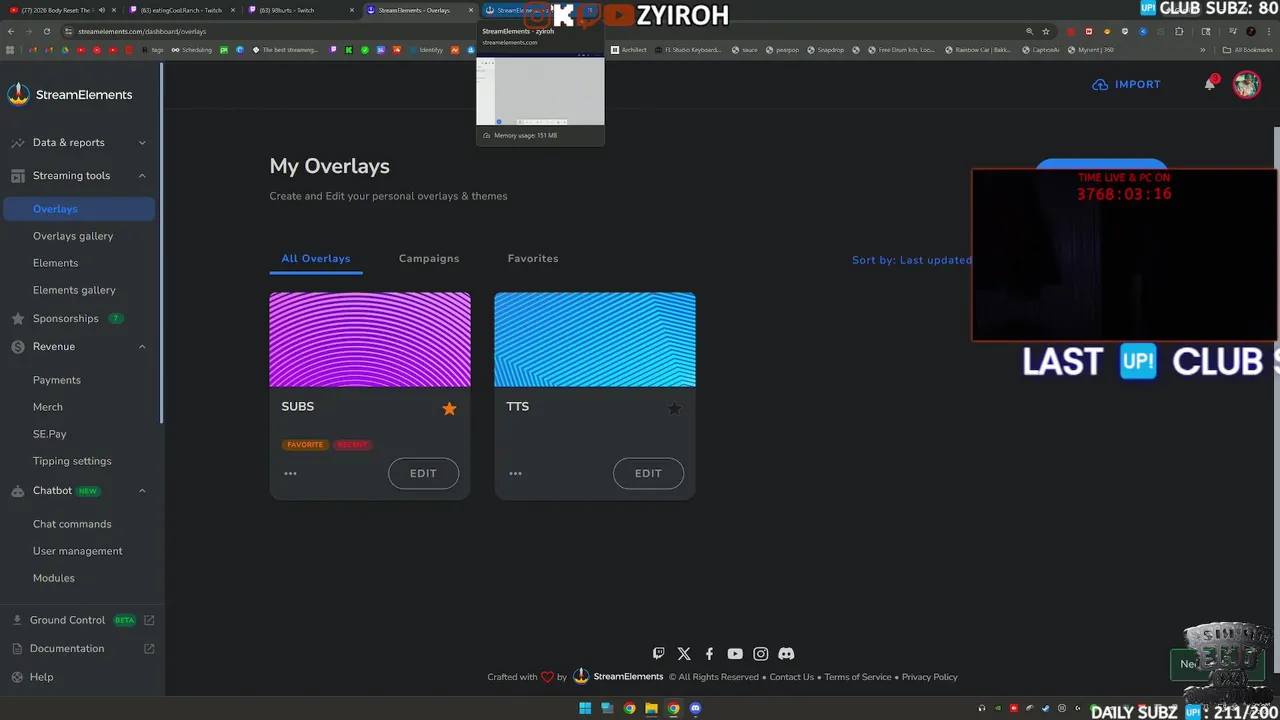The image size is (1280, 720).
Task: Click the IMPORT button
Action: click(x=1126, y=84)
